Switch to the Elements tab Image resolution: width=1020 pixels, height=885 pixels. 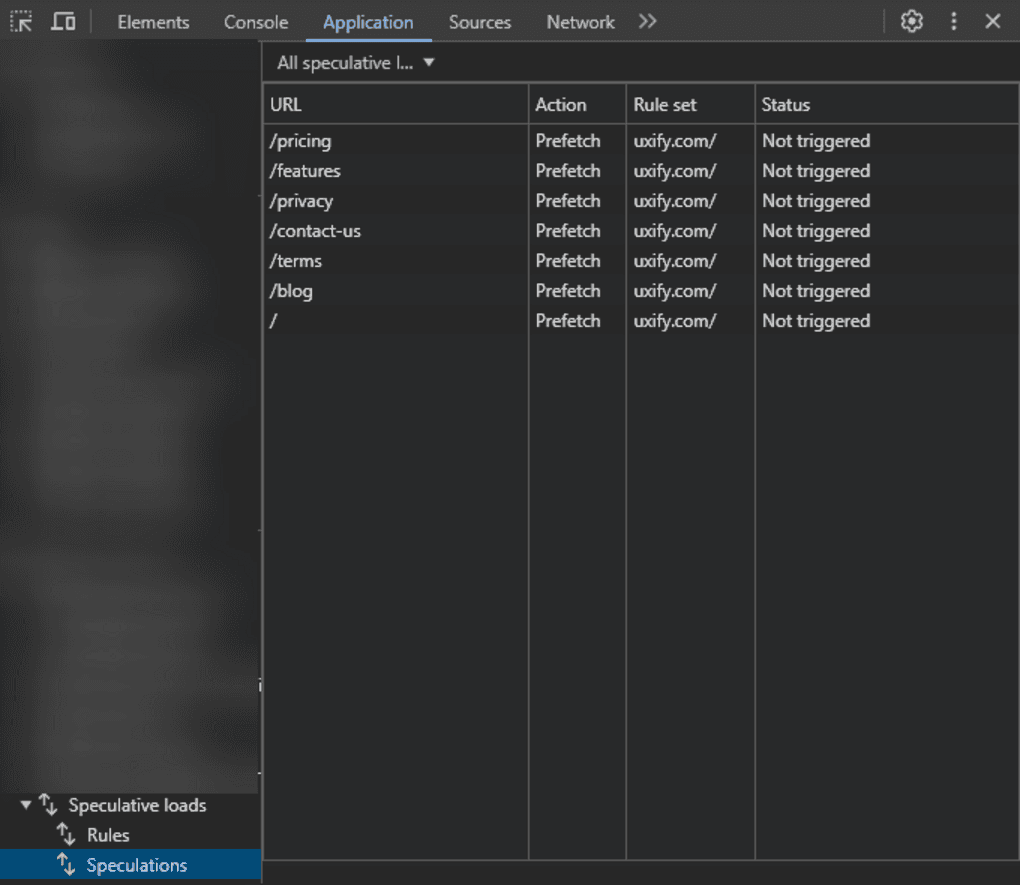(x=152, y=21)
